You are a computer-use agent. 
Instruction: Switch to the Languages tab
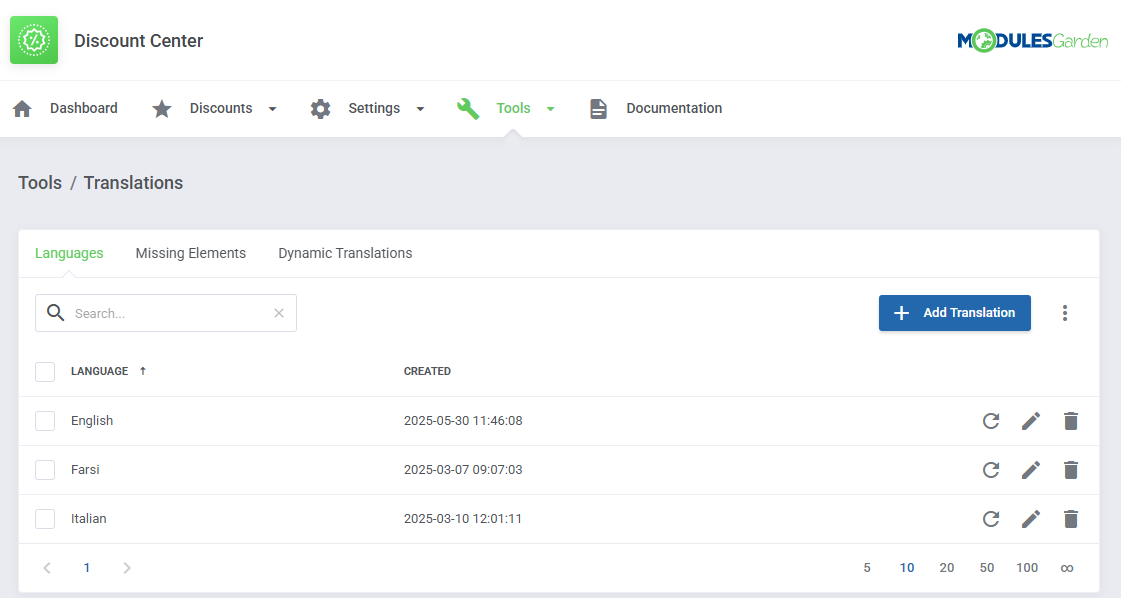pos(69,253)
